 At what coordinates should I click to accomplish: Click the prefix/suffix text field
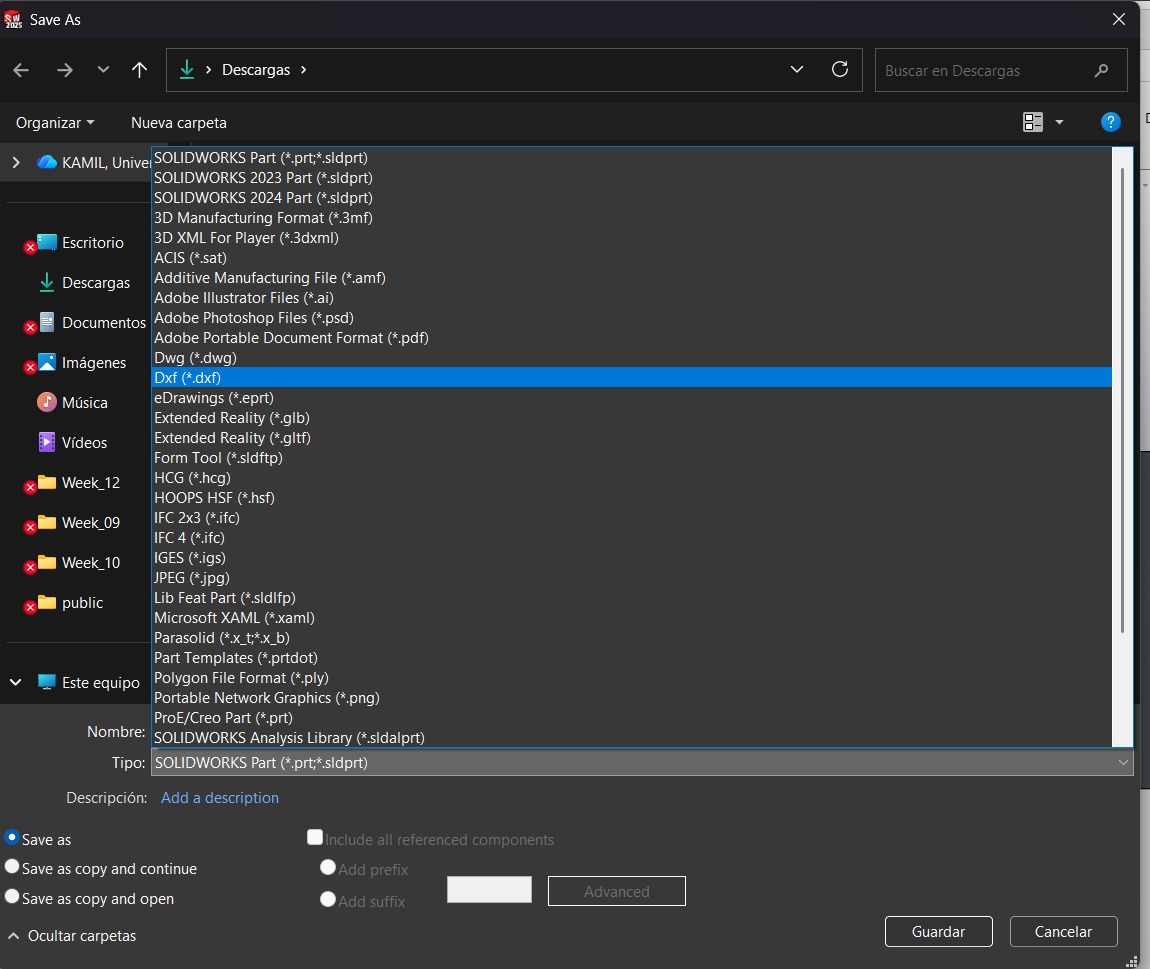(x=489, y=890)
